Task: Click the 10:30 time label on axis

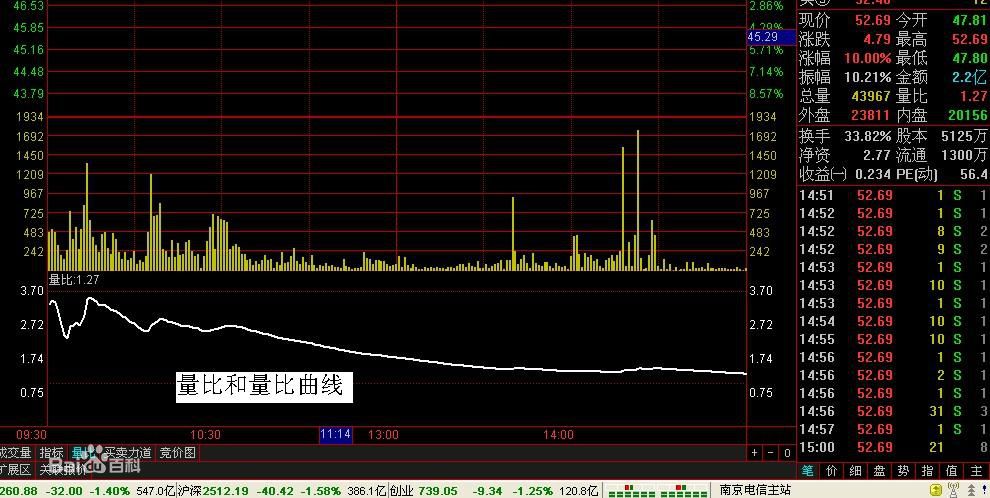Action: click(205, 435)
